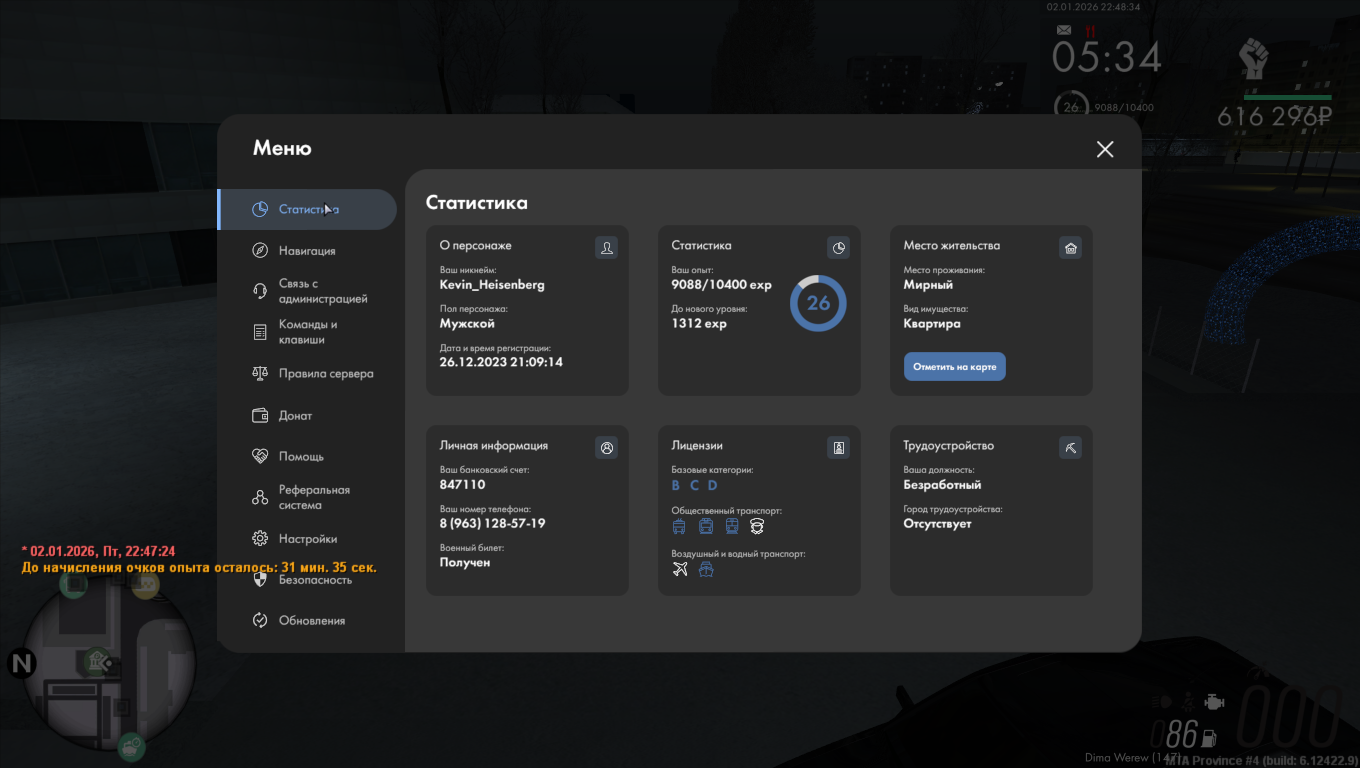1360x768 pixels.
Task: Click the Получен military ID status
Action: pyautogui.click(x=465, y=563)
